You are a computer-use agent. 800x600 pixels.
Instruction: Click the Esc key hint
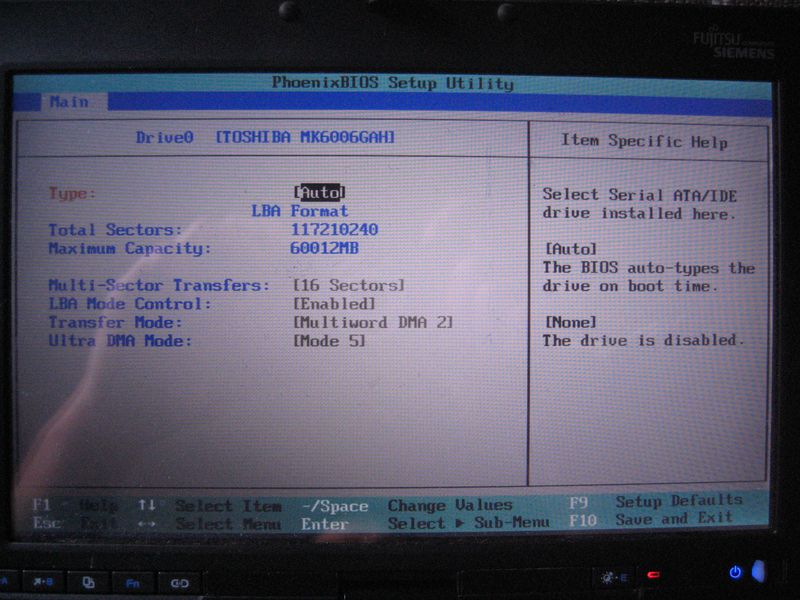(47, 523)
